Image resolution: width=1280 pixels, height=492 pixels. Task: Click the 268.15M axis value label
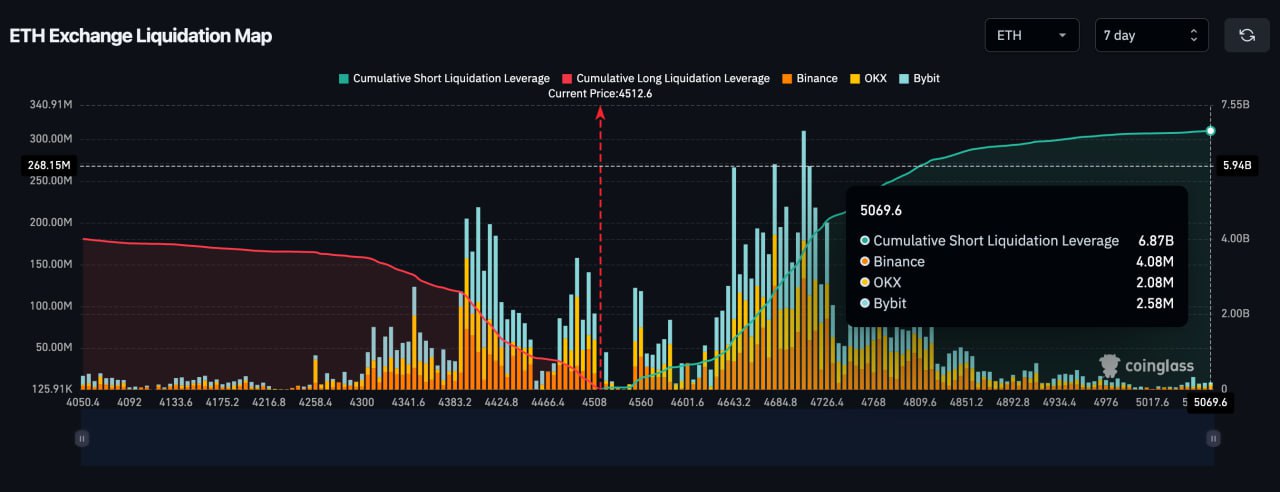49,165
